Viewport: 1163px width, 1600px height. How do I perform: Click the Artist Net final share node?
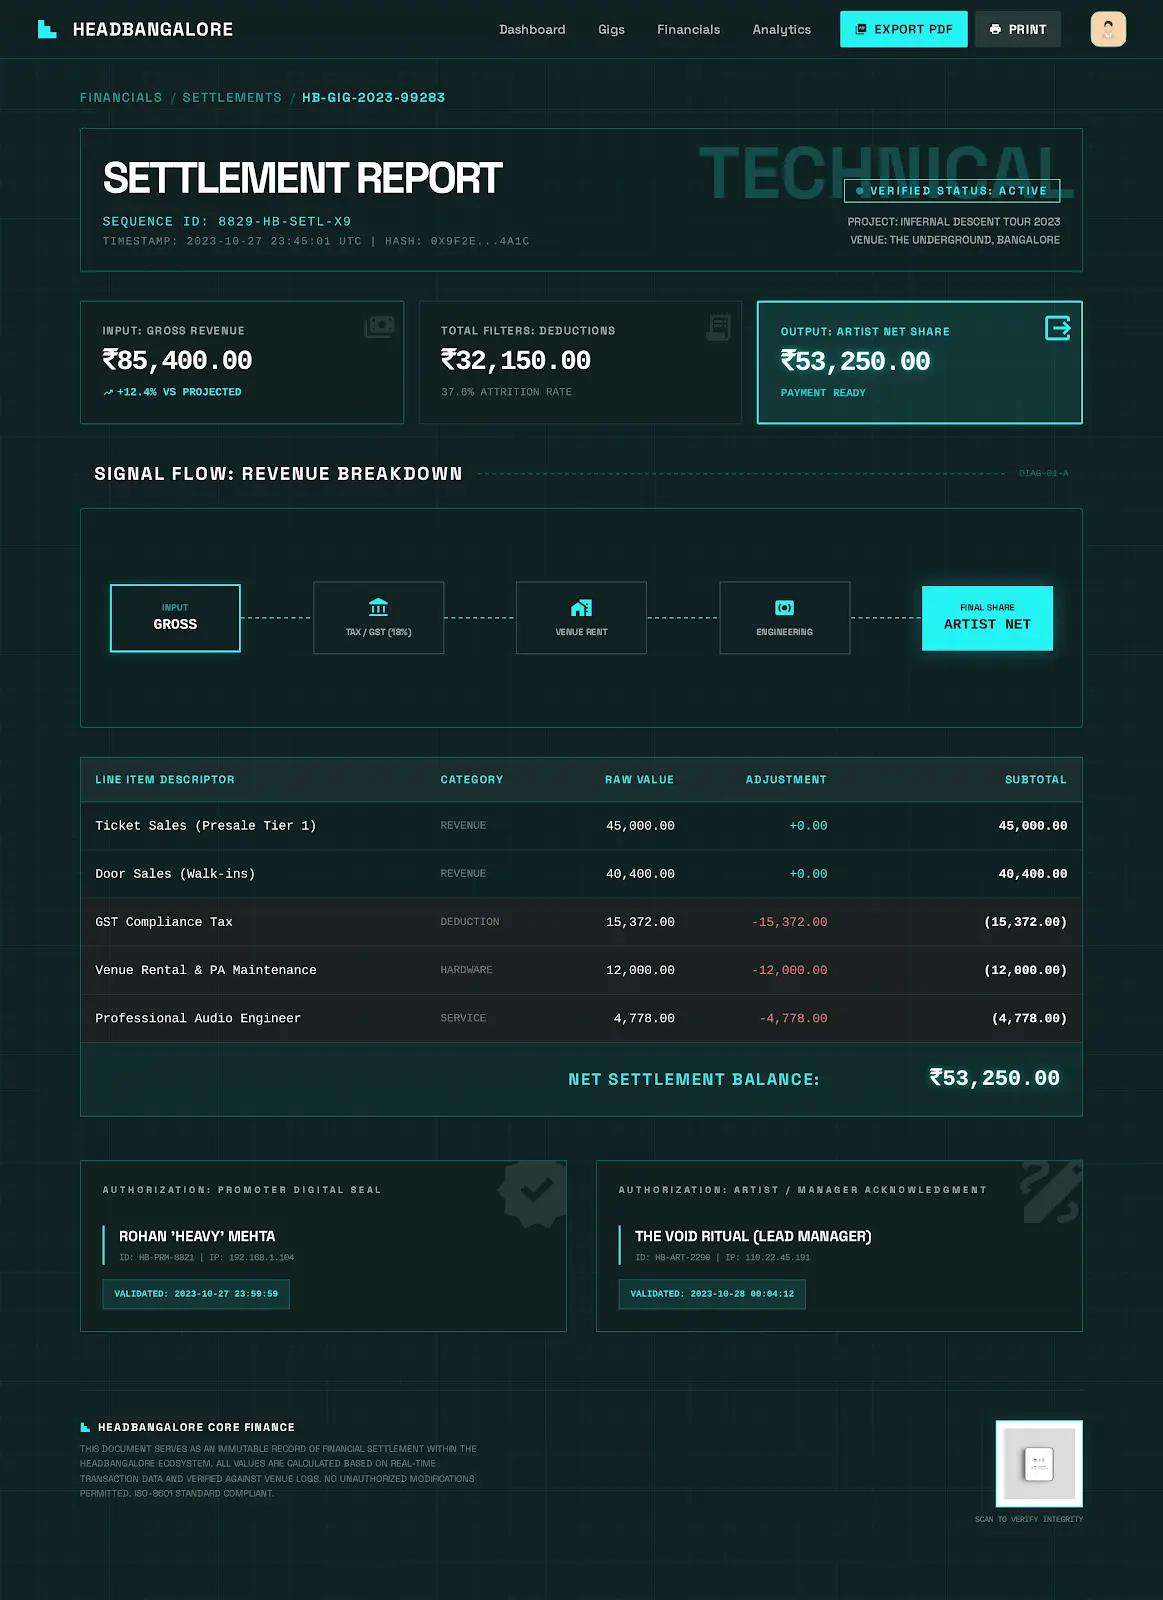pyautogui.click(x=986, y=618)
